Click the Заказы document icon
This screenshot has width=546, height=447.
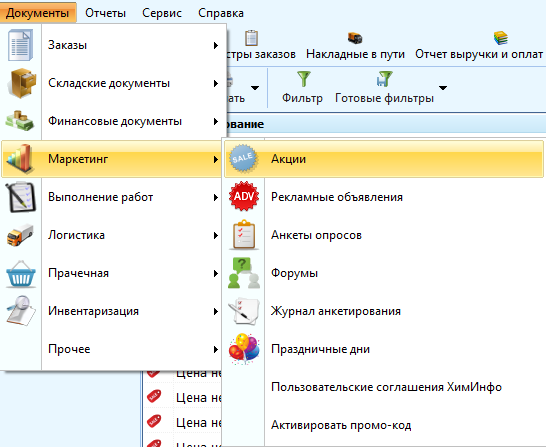click(x=21, y=45)
